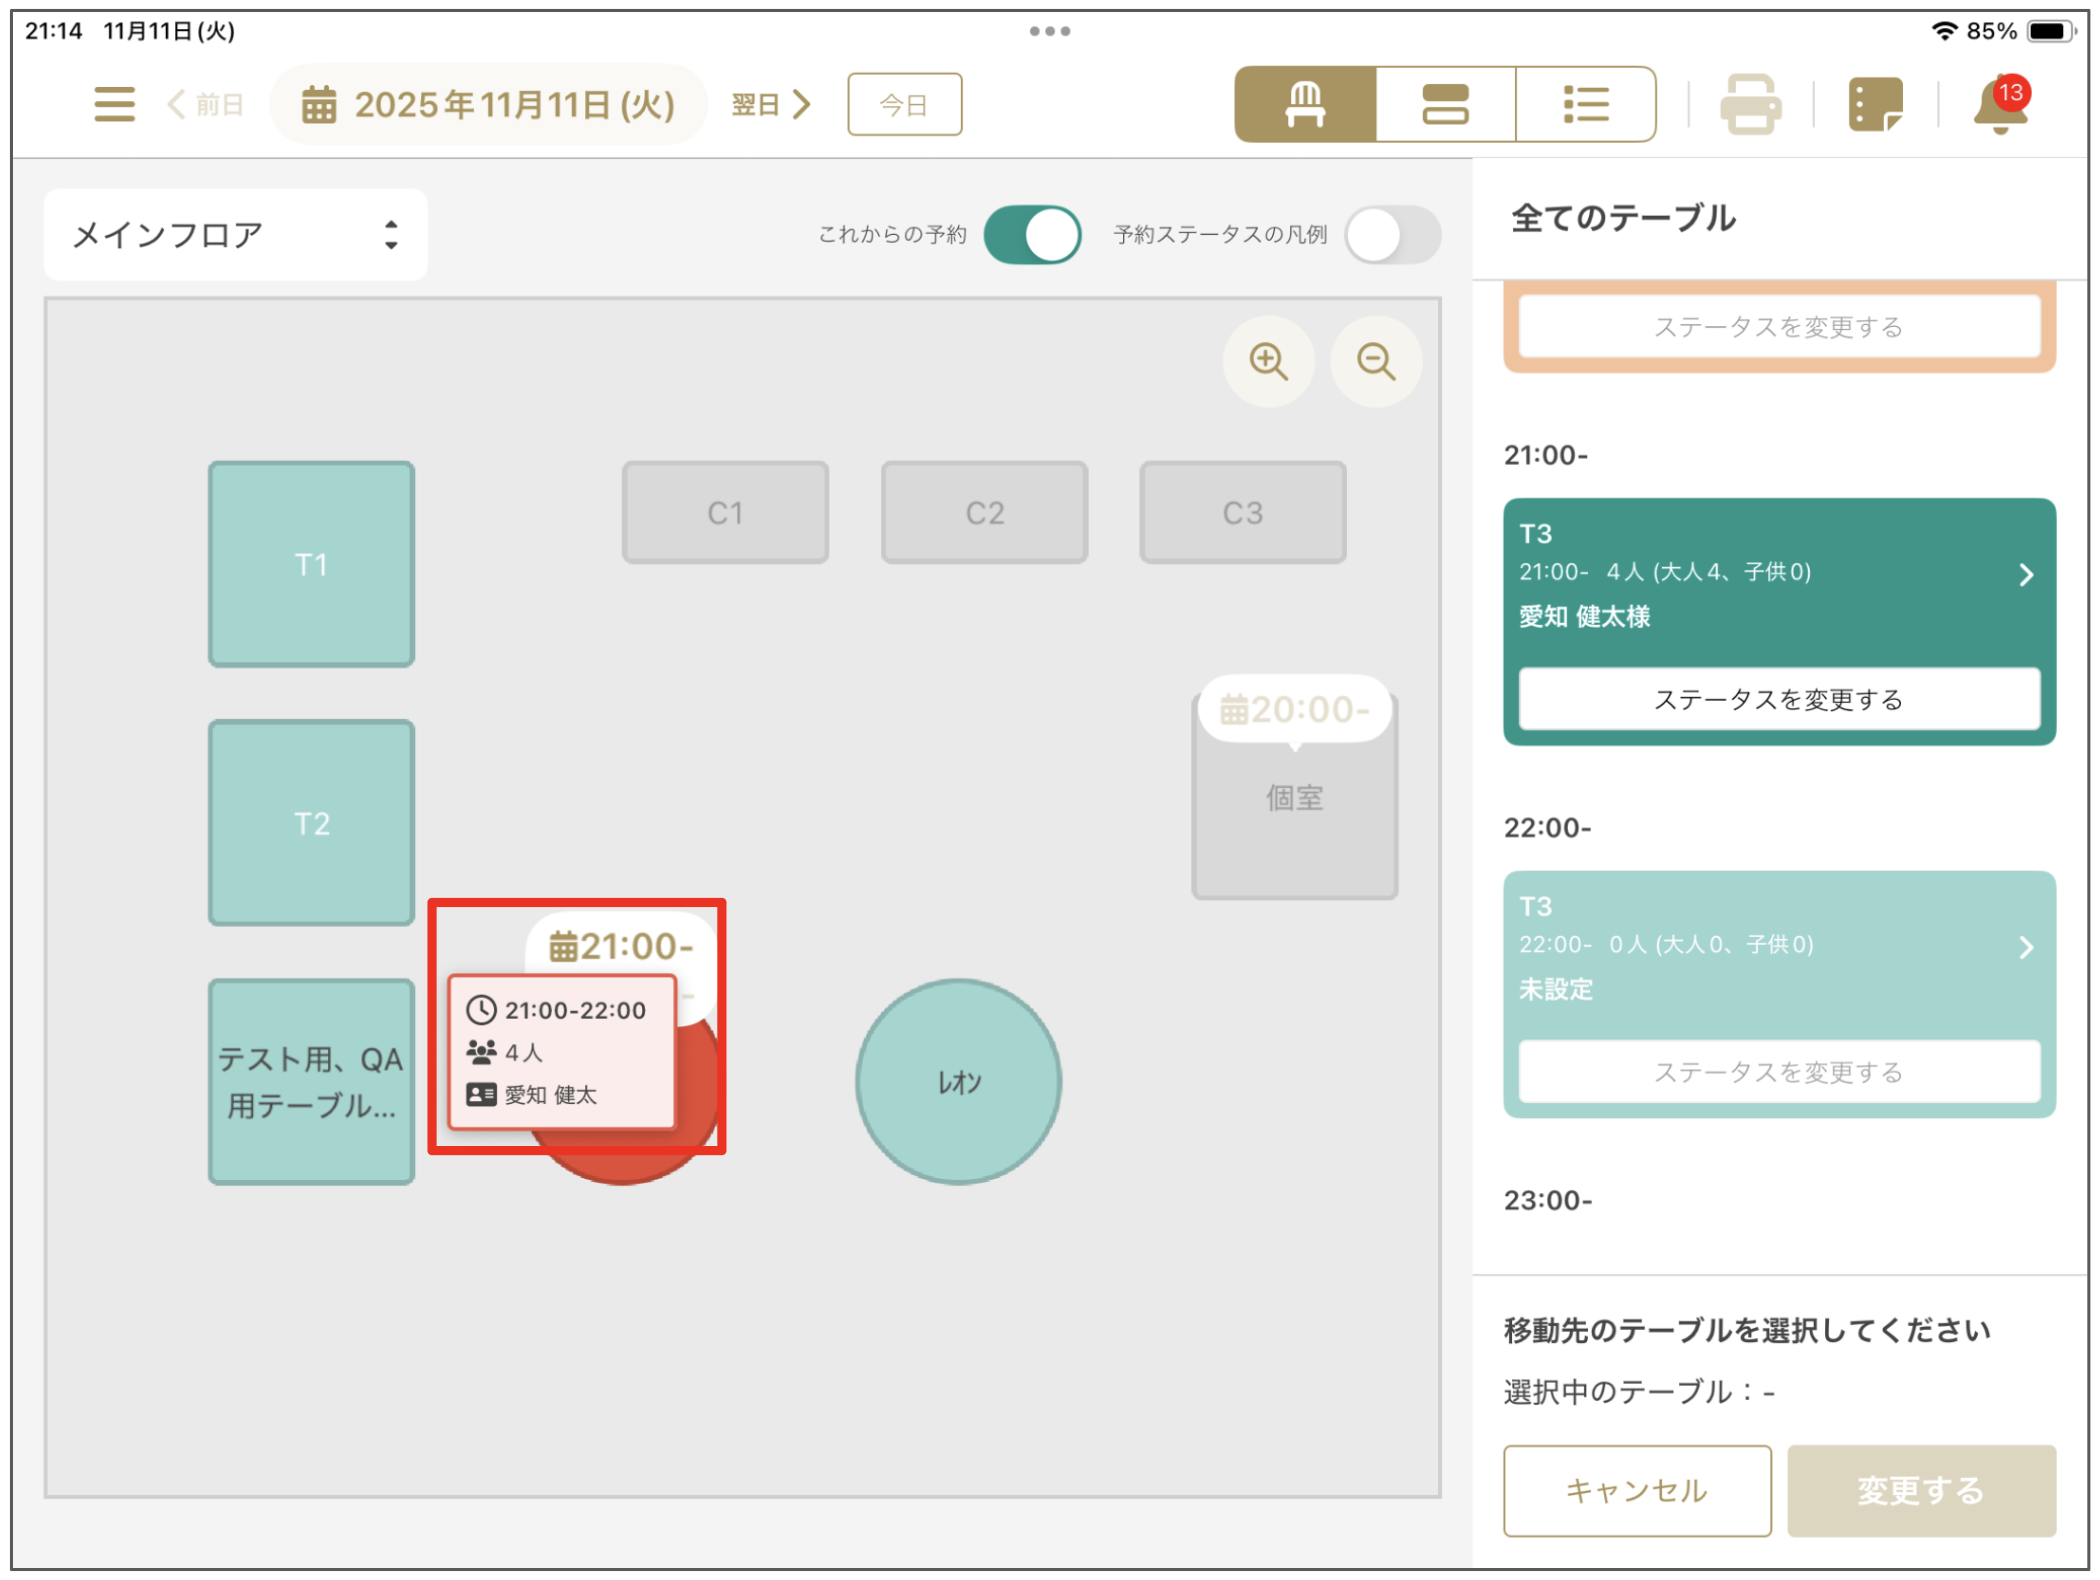Enable 予約ステータスの凡例 toggle

click(1392, 235)
